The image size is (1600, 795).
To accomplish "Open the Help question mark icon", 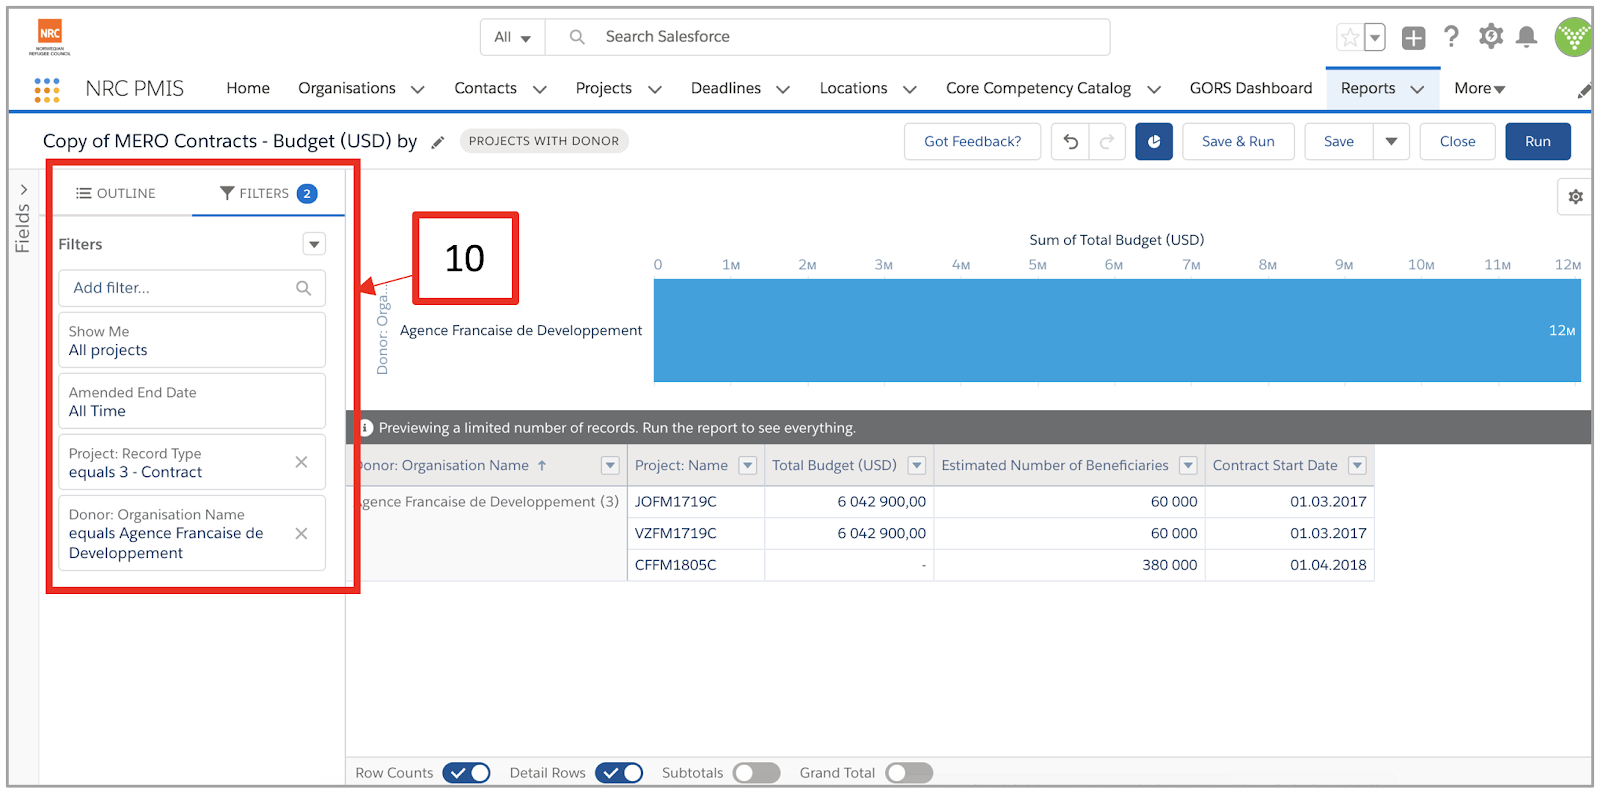I will tap(1451, 37).
